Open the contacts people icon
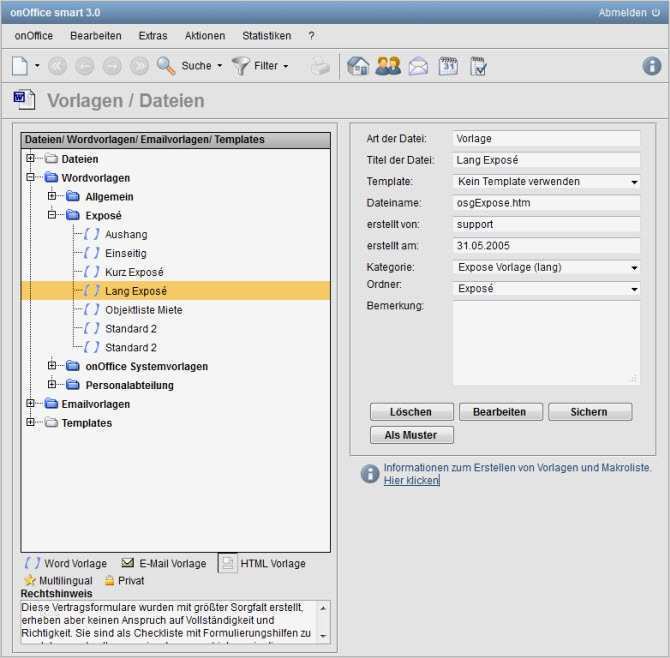Screen dimensions: 670x658 (388, 66)
